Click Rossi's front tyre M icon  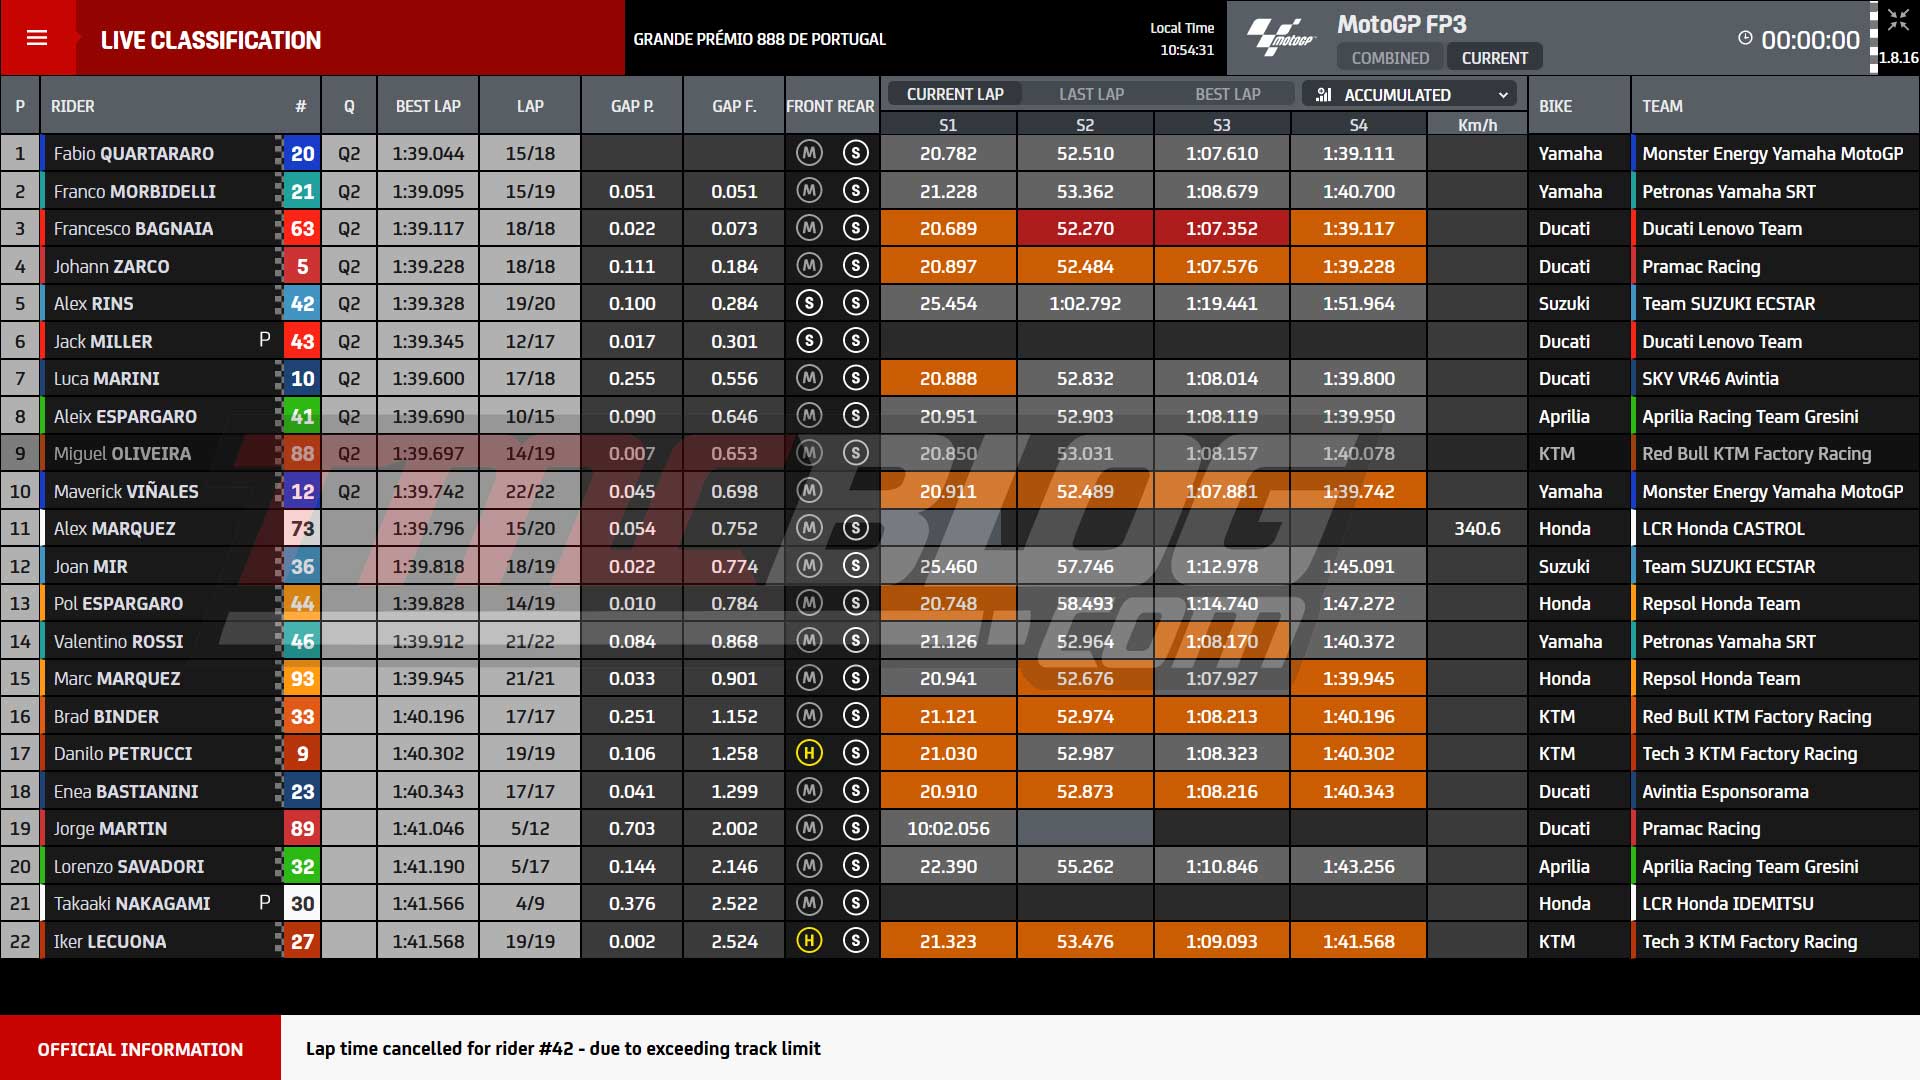(809, 641)
